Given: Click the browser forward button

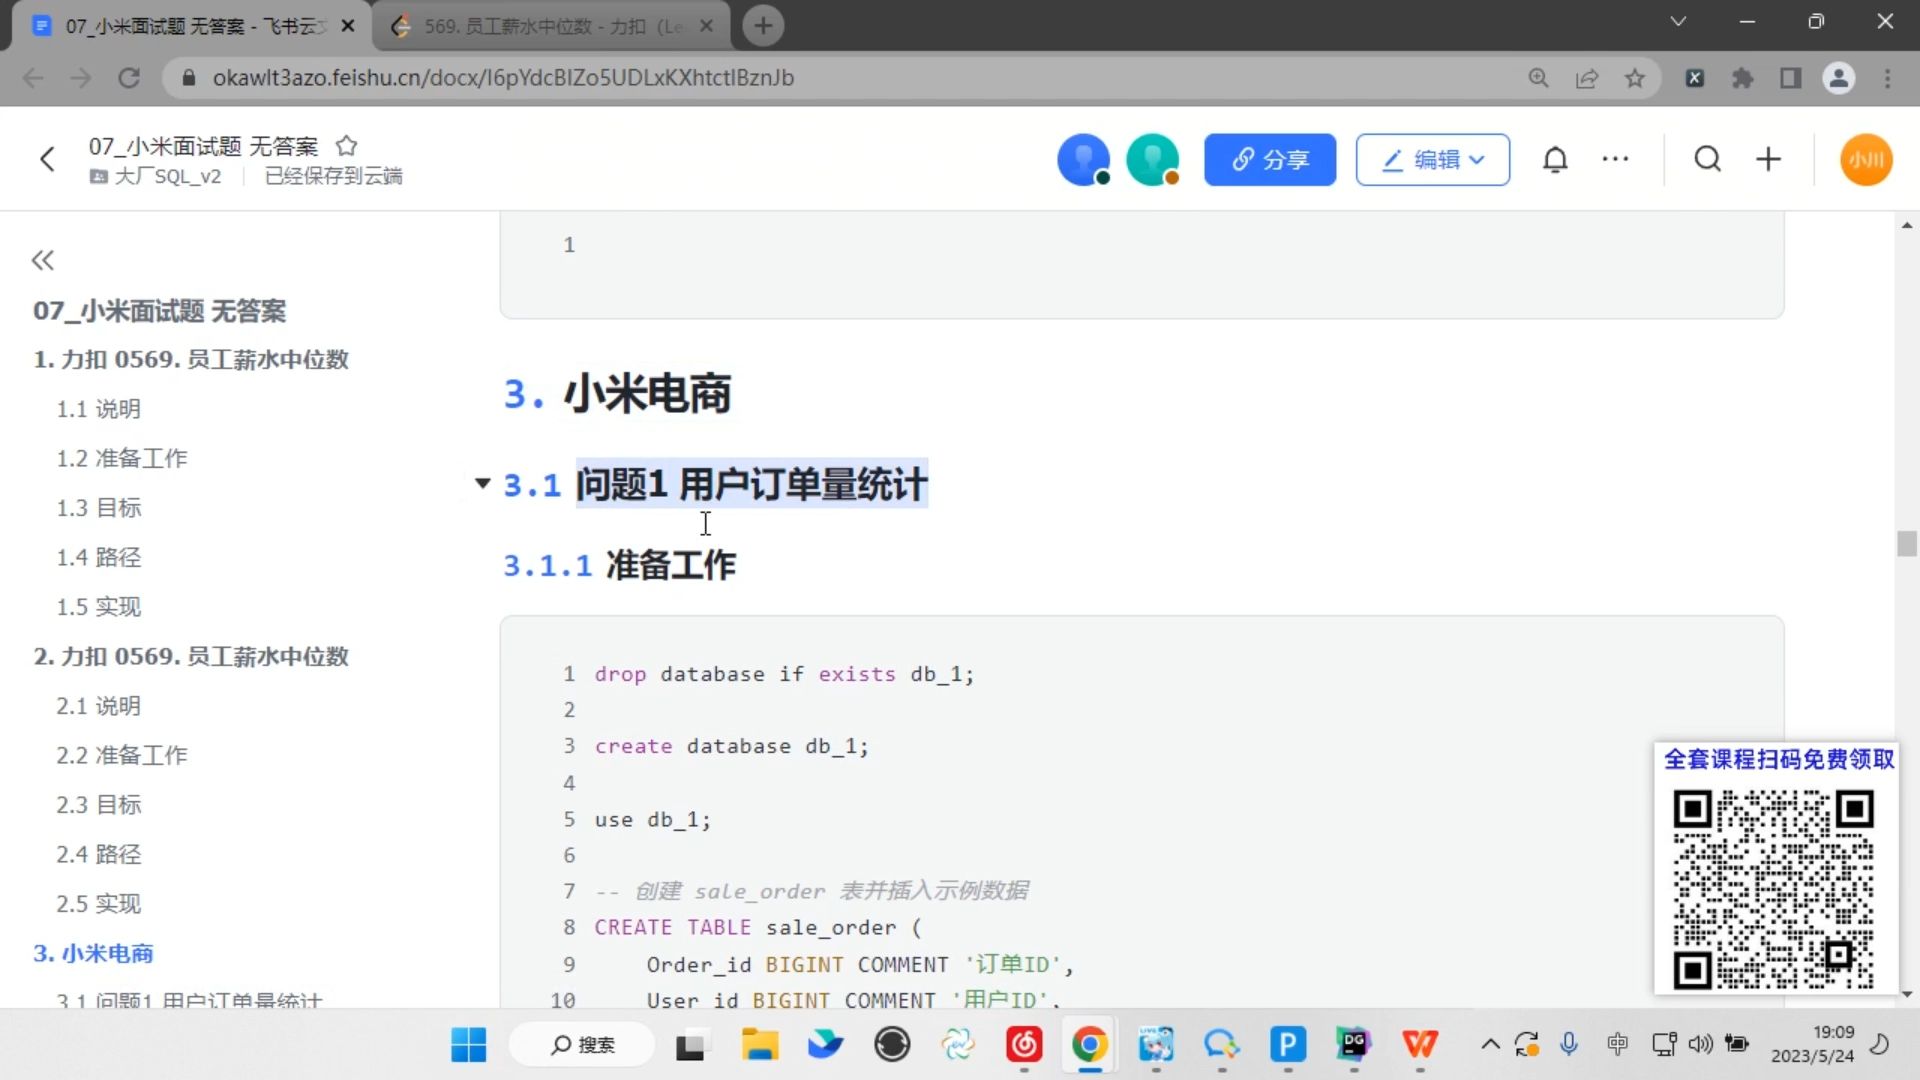Looking at the screenshot, I should click(81, 78).
